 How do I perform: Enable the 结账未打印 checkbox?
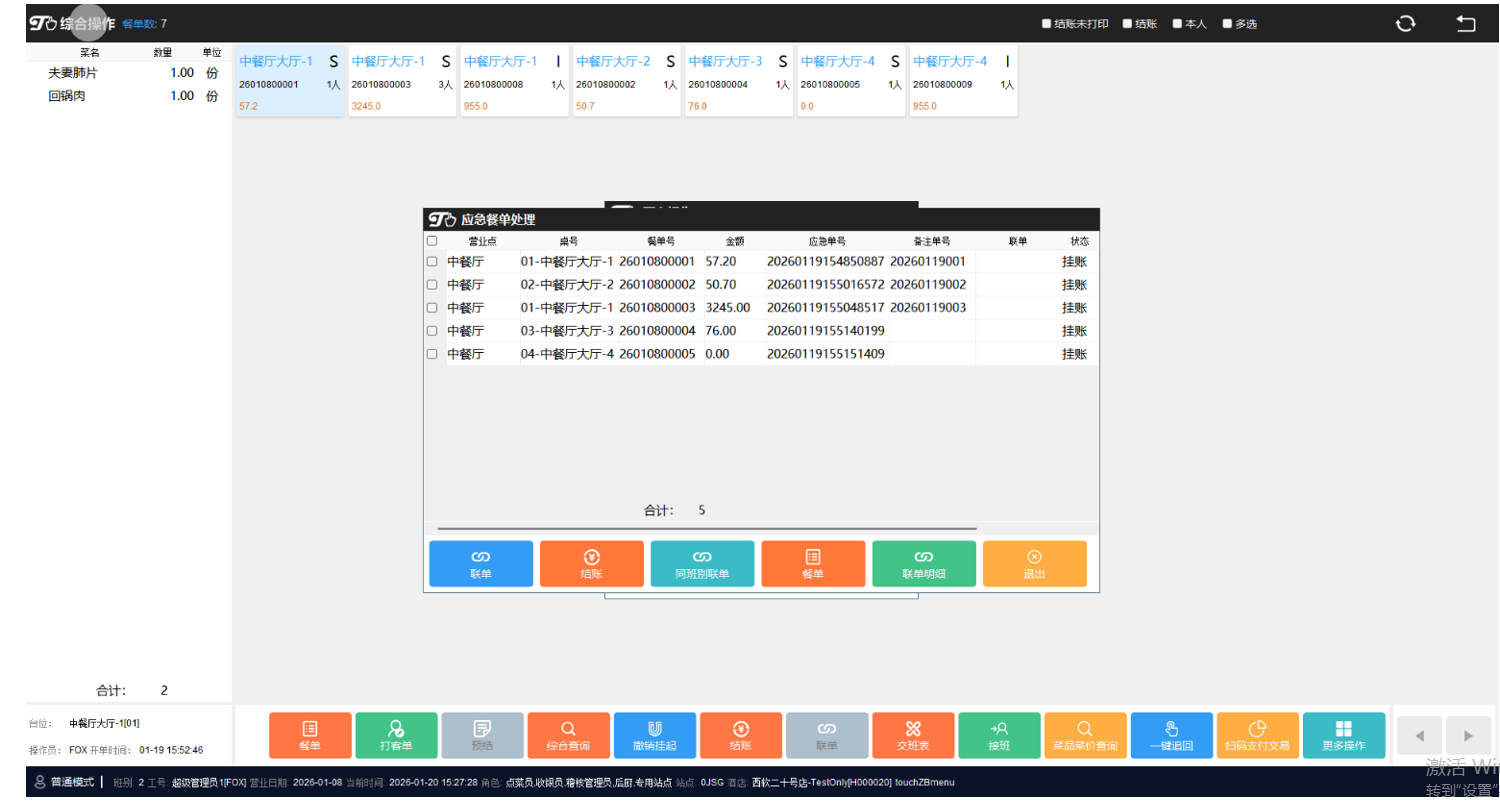tap(1046, 24)
